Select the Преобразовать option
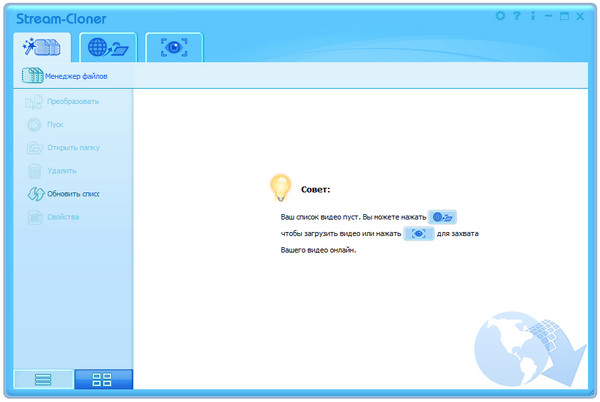 tap(73, 102)
